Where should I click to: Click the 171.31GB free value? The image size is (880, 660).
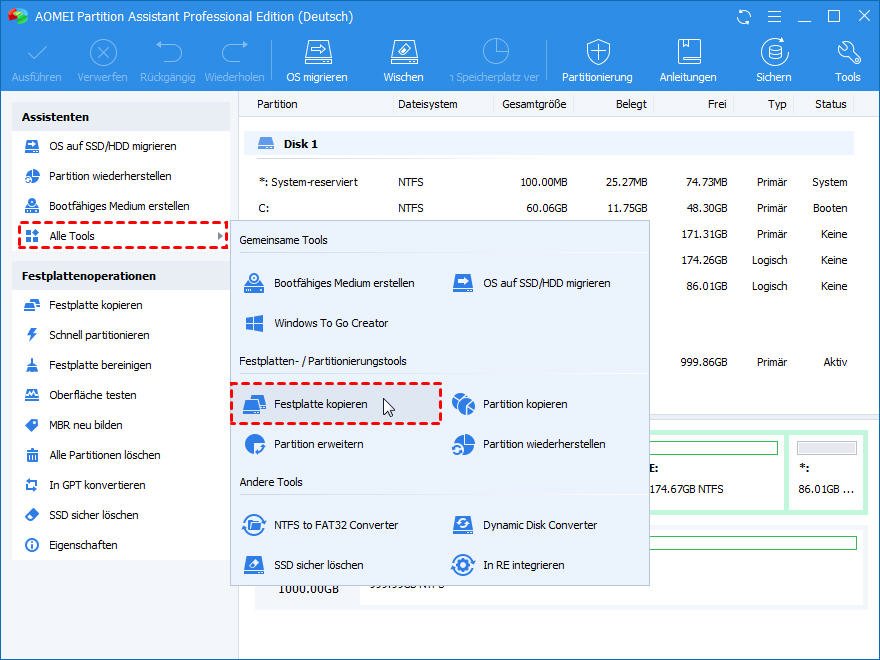point(704,234)
